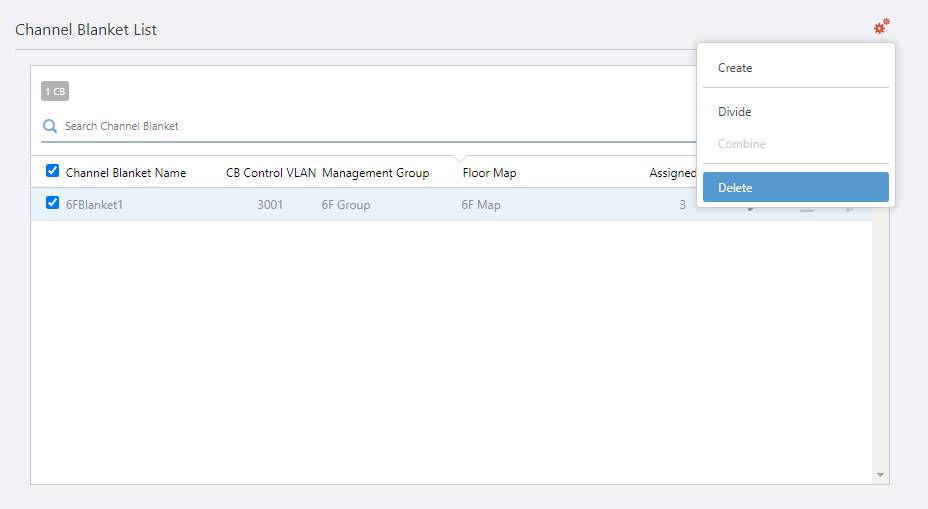Click the Assigned column header
The width and height of the screenshot is (928, 509).
(672, 173)
